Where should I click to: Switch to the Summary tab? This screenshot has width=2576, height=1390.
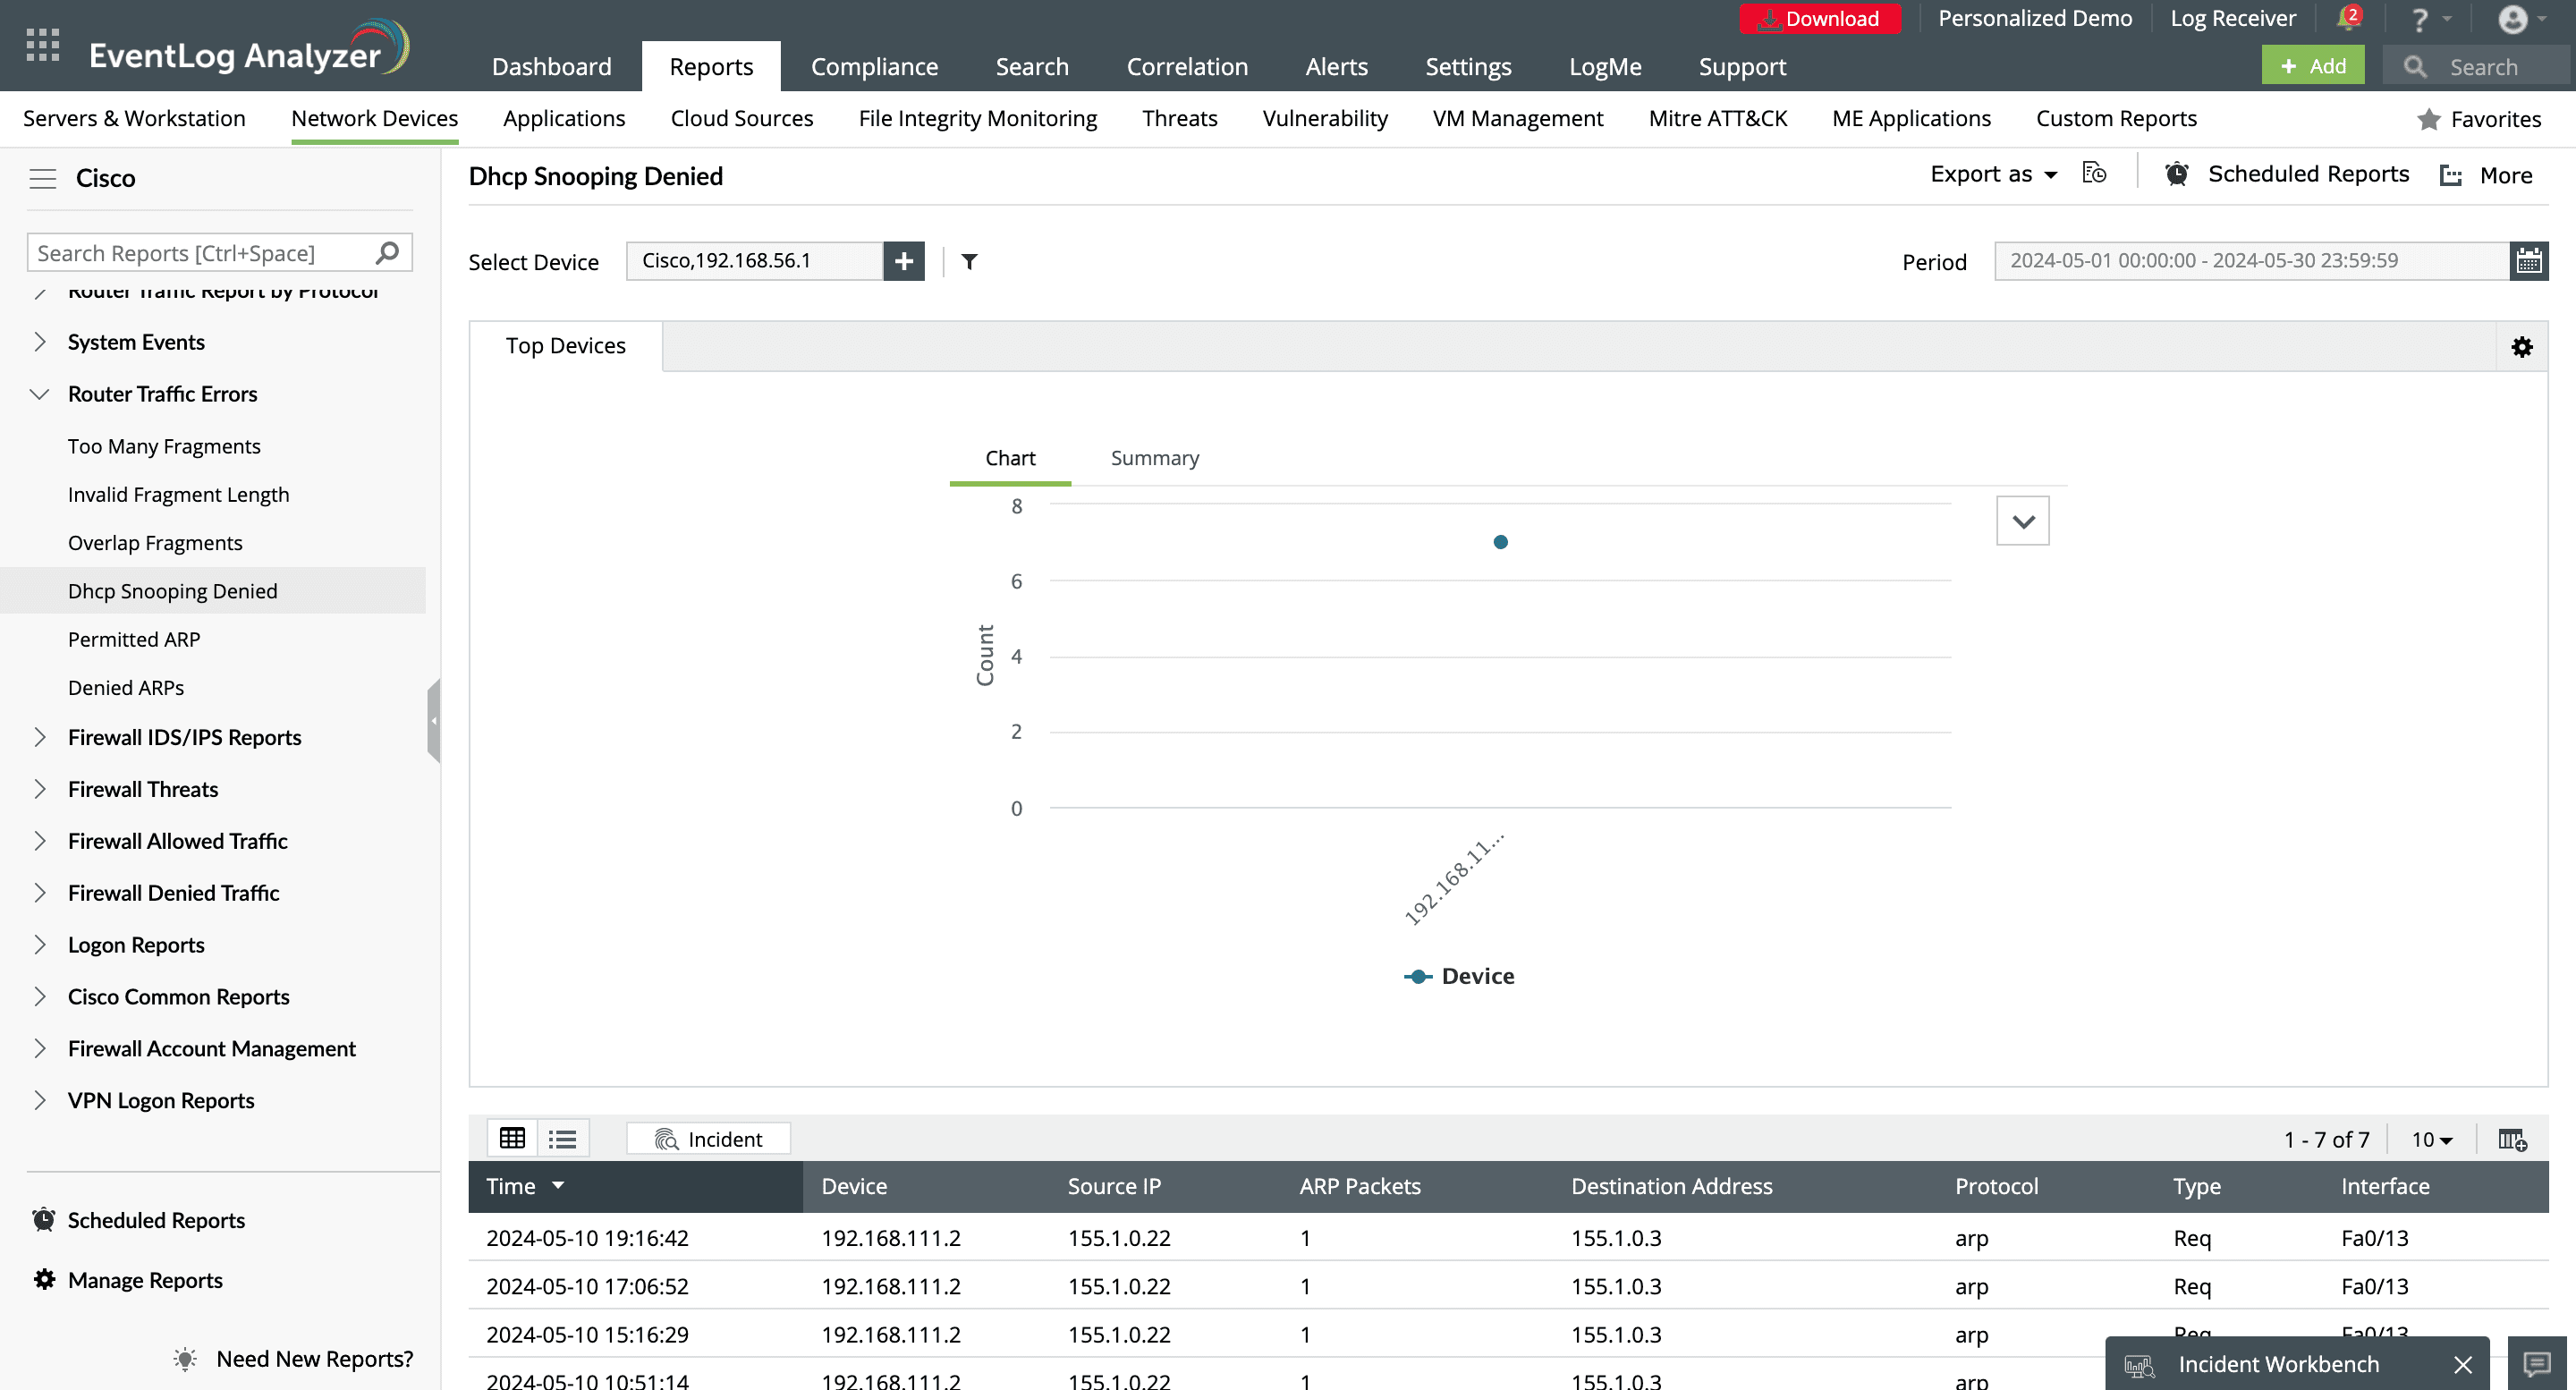click(1154, 457)
